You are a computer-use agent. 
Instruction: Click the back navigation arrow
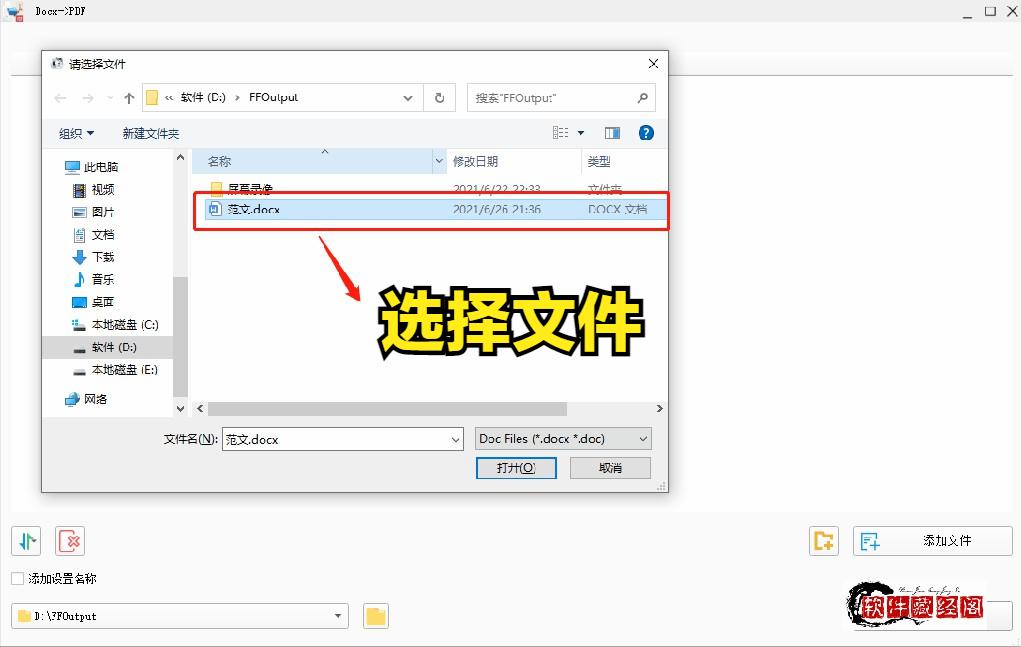[x=60, y=98]
